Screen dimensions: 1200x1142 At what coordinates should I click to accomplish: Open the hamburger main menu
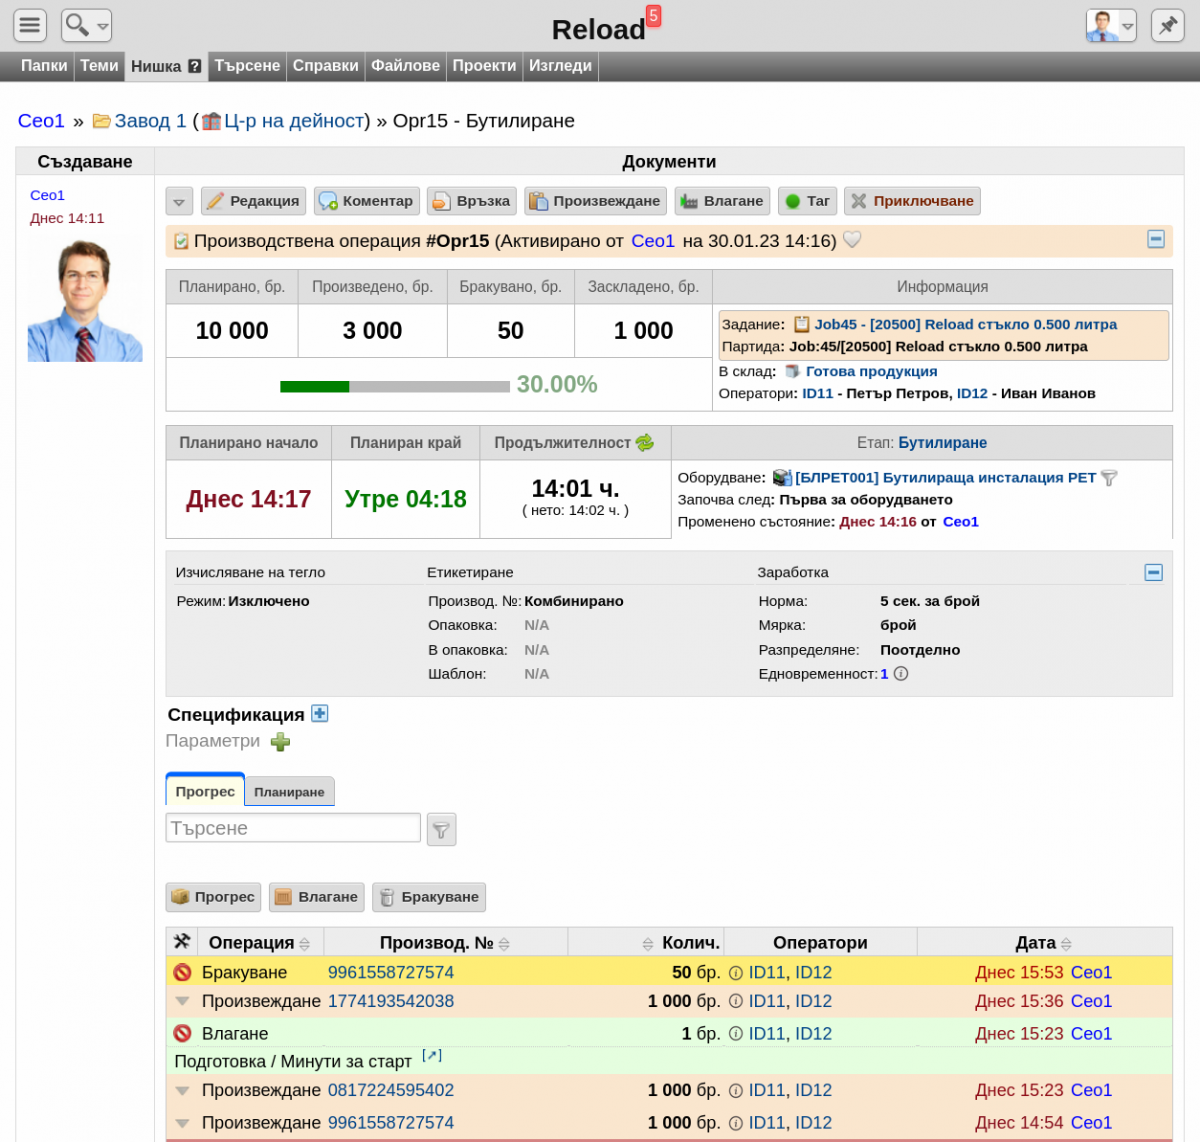(x=30, y=25)
